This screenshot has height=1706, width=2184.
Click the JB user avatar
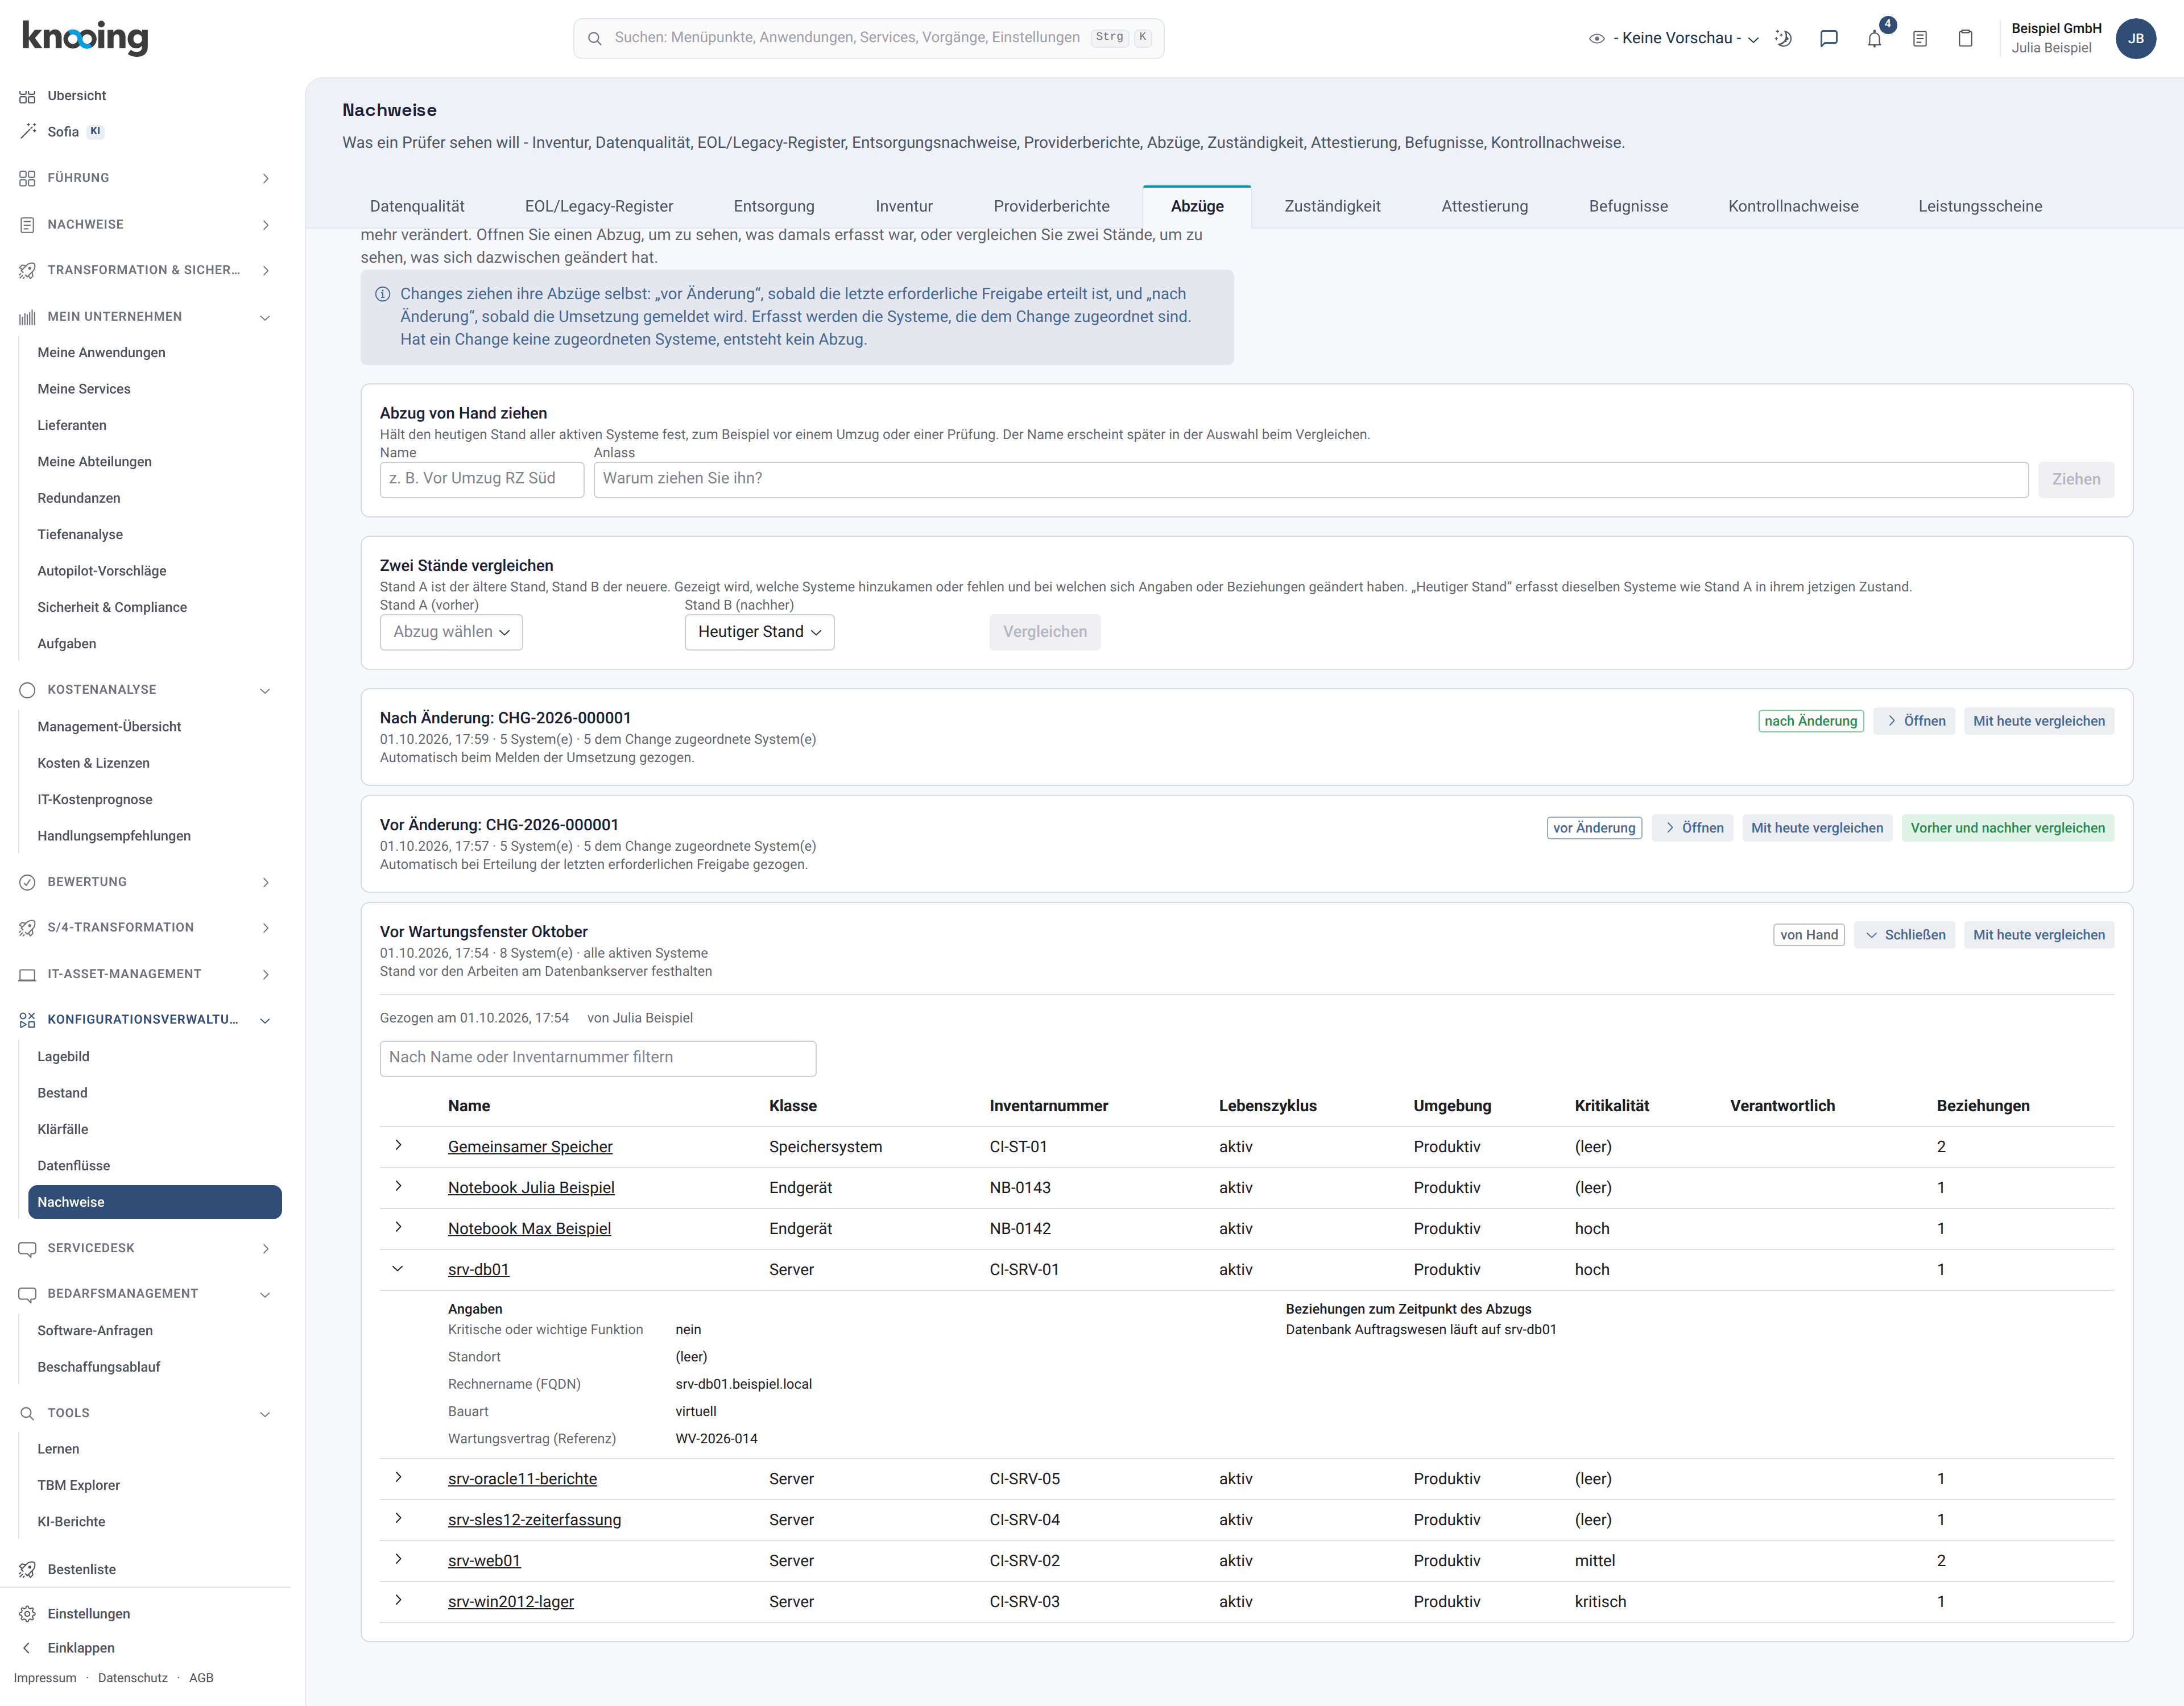click(x=2135, y=38)
